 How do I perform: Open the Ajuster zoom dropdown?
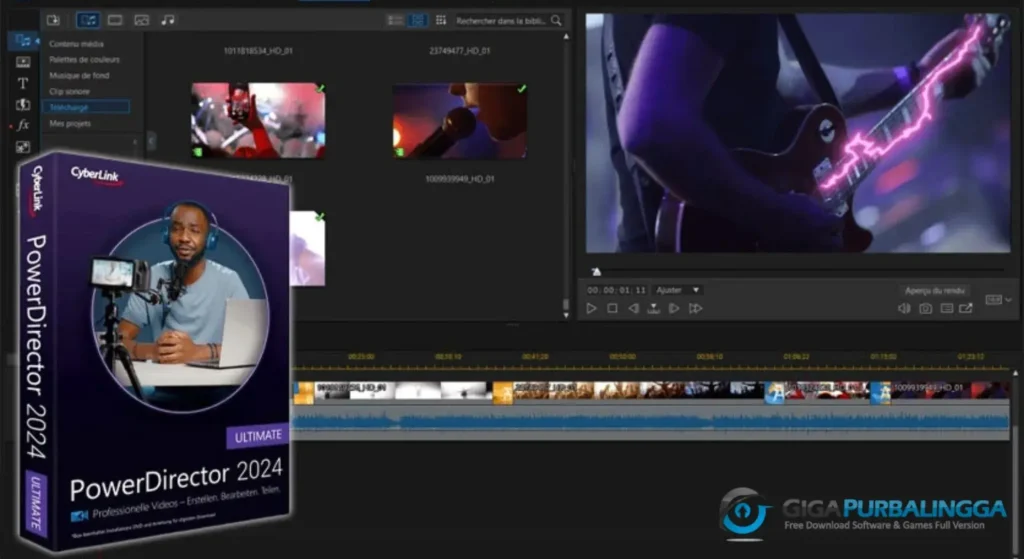point(678,290)
